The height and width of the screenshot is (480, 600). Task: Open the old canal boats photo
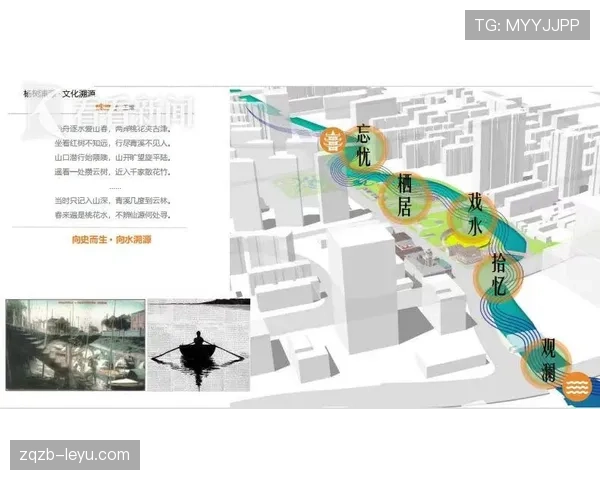click(x=76, y=345)
